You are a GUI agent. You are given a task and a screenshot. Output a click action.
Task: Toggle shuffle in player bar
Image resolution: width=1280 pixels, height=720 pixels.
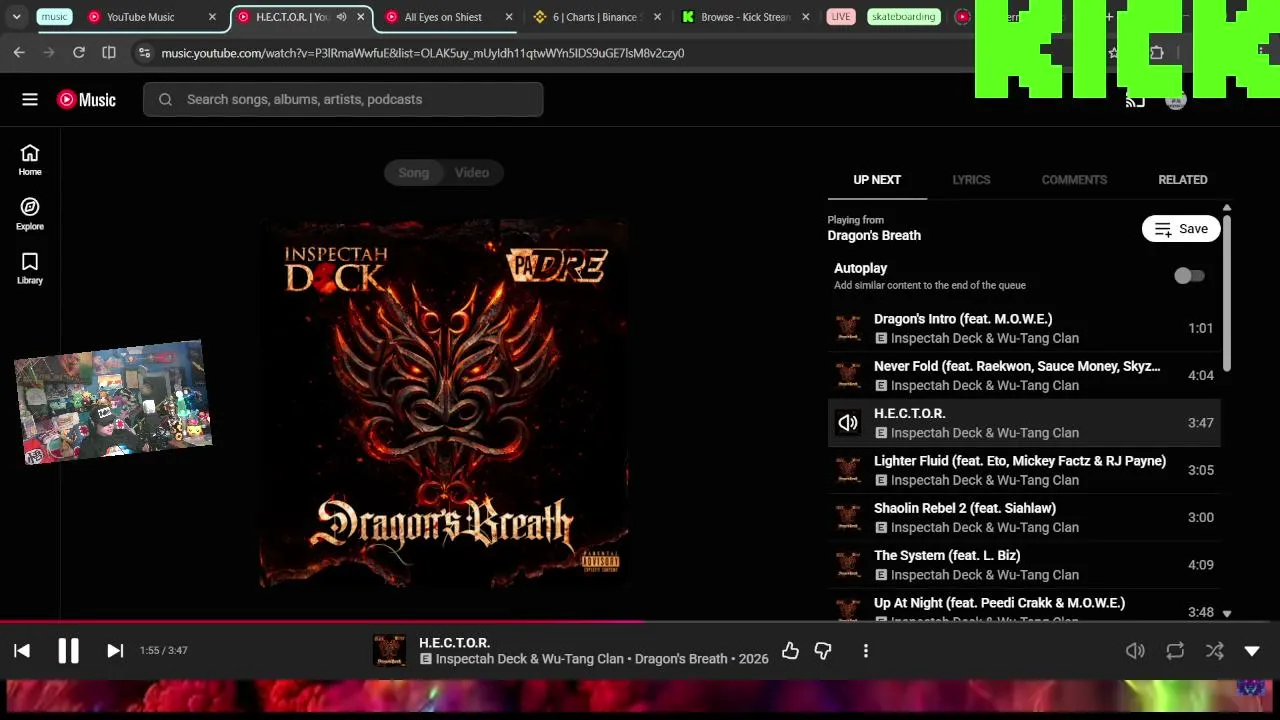click(1215, 651)
